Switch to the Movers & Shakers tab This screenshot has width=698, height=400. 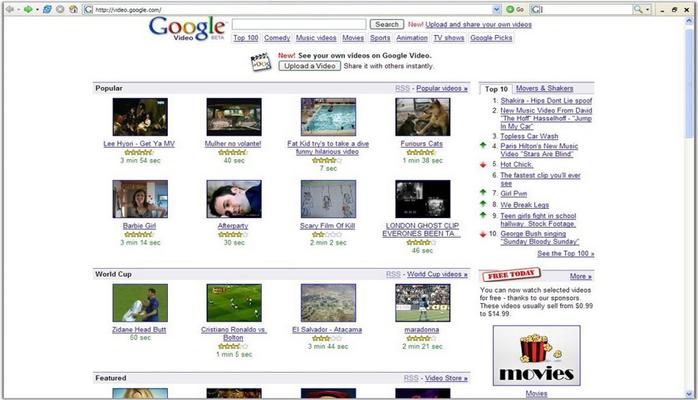[x=546, y=89]
